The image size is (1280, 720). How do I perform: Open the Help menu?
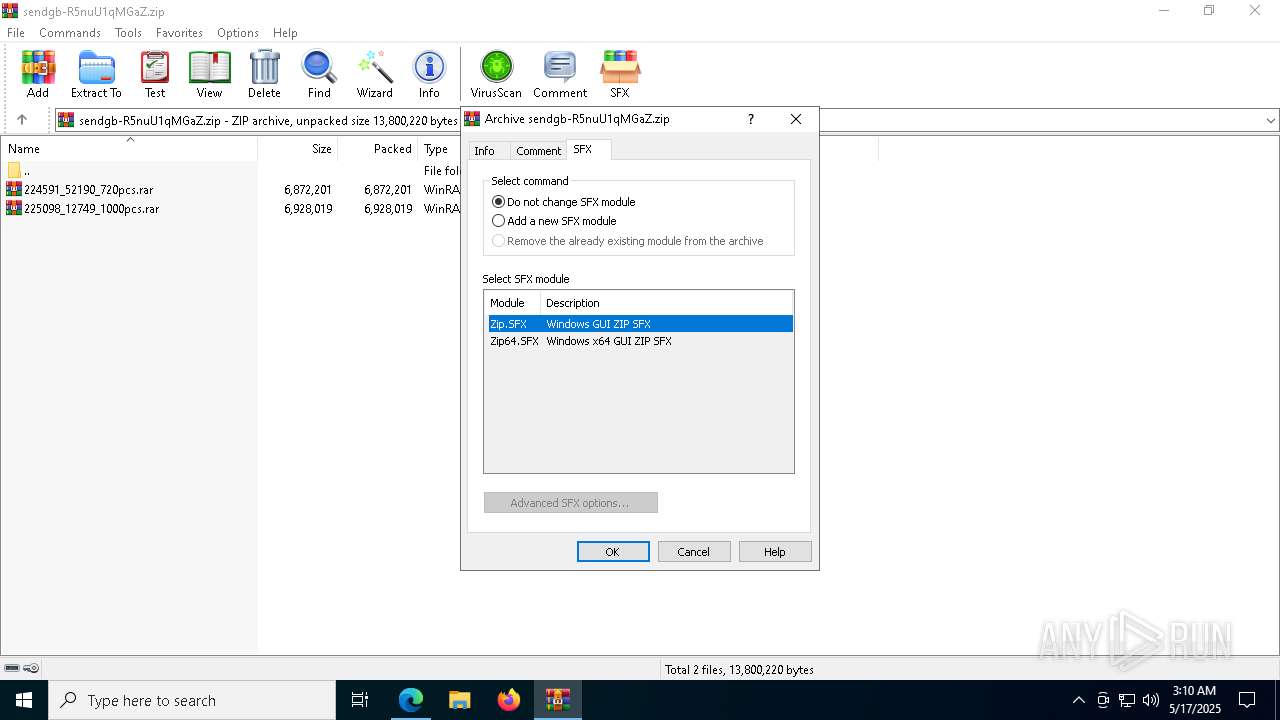(x=285, y=33)
